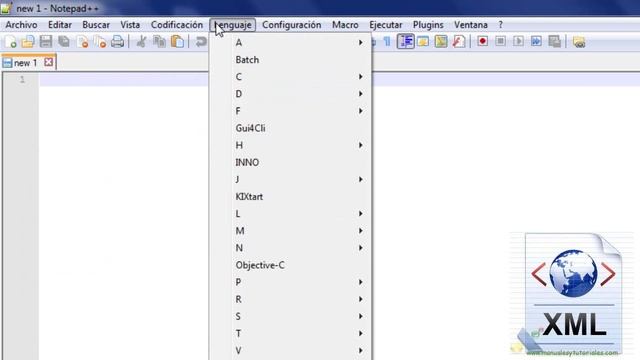The width and height of the screenshot is (640, 360).
Task: Start macro recording with red dot
Action: [x=482, y=41]
